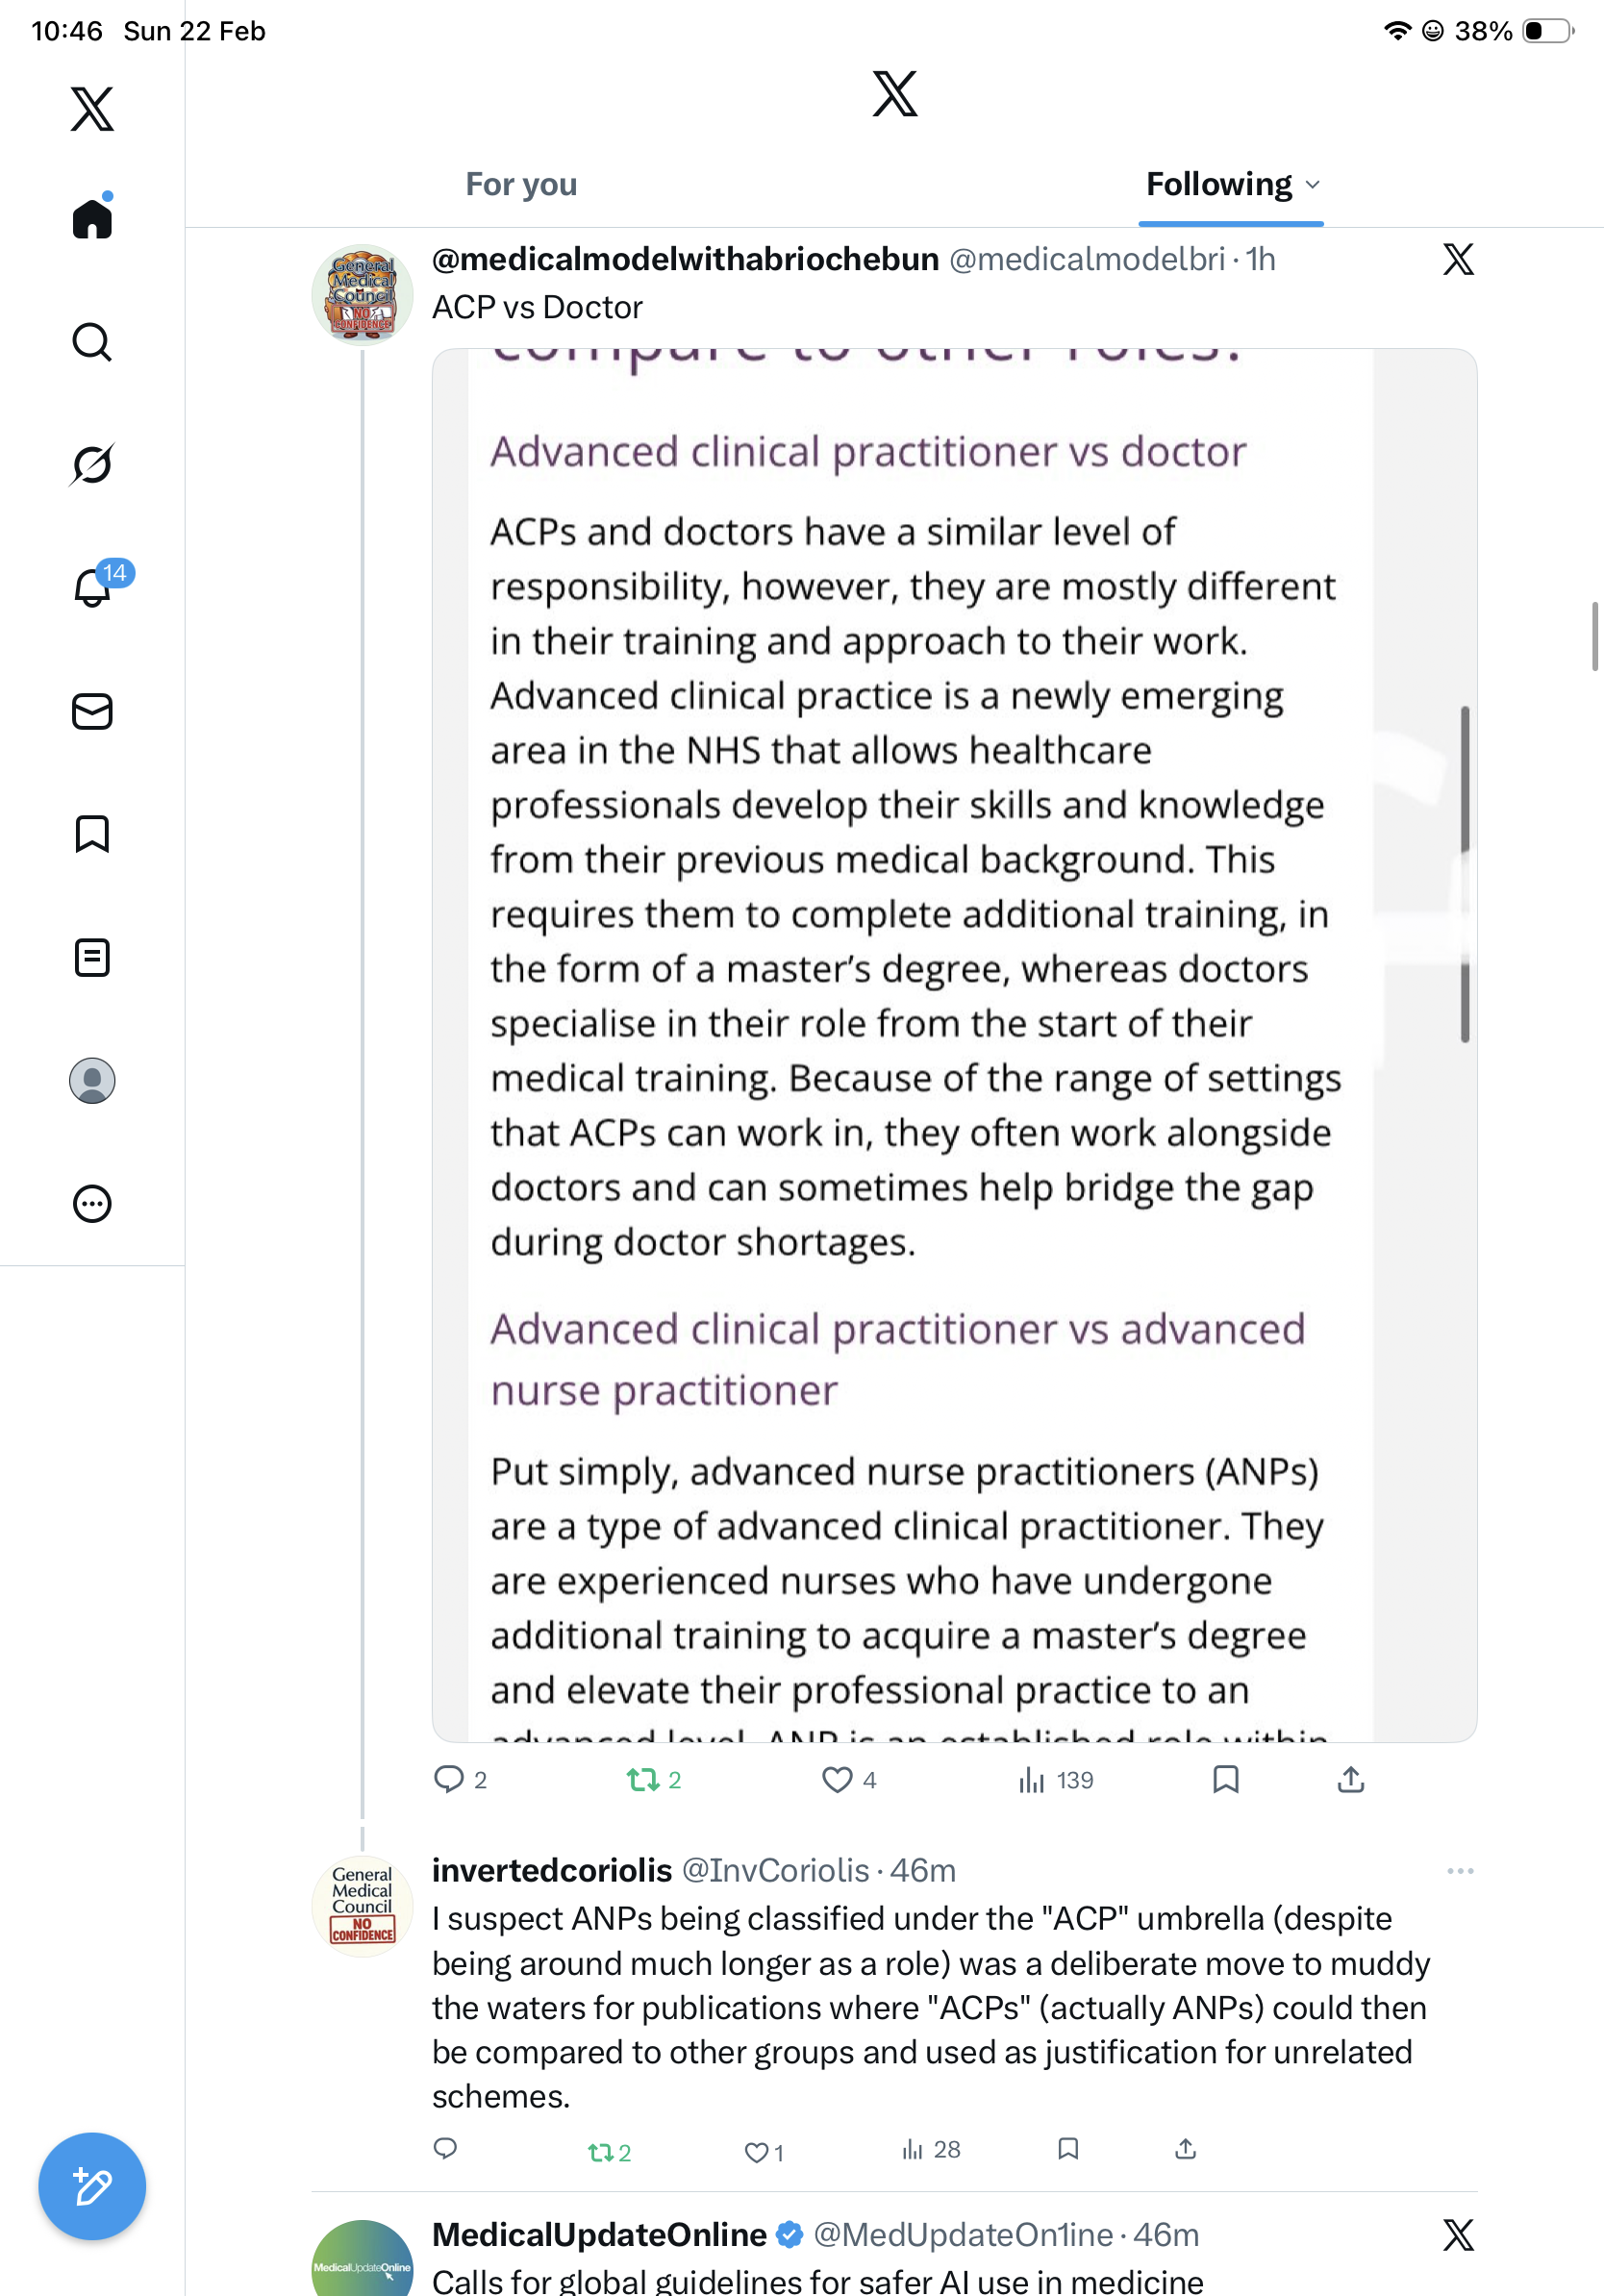Open Messages envelope icon
The height and width of the screenshot is (2296, 1604).
pyautogui.click(x=92, y=712)
